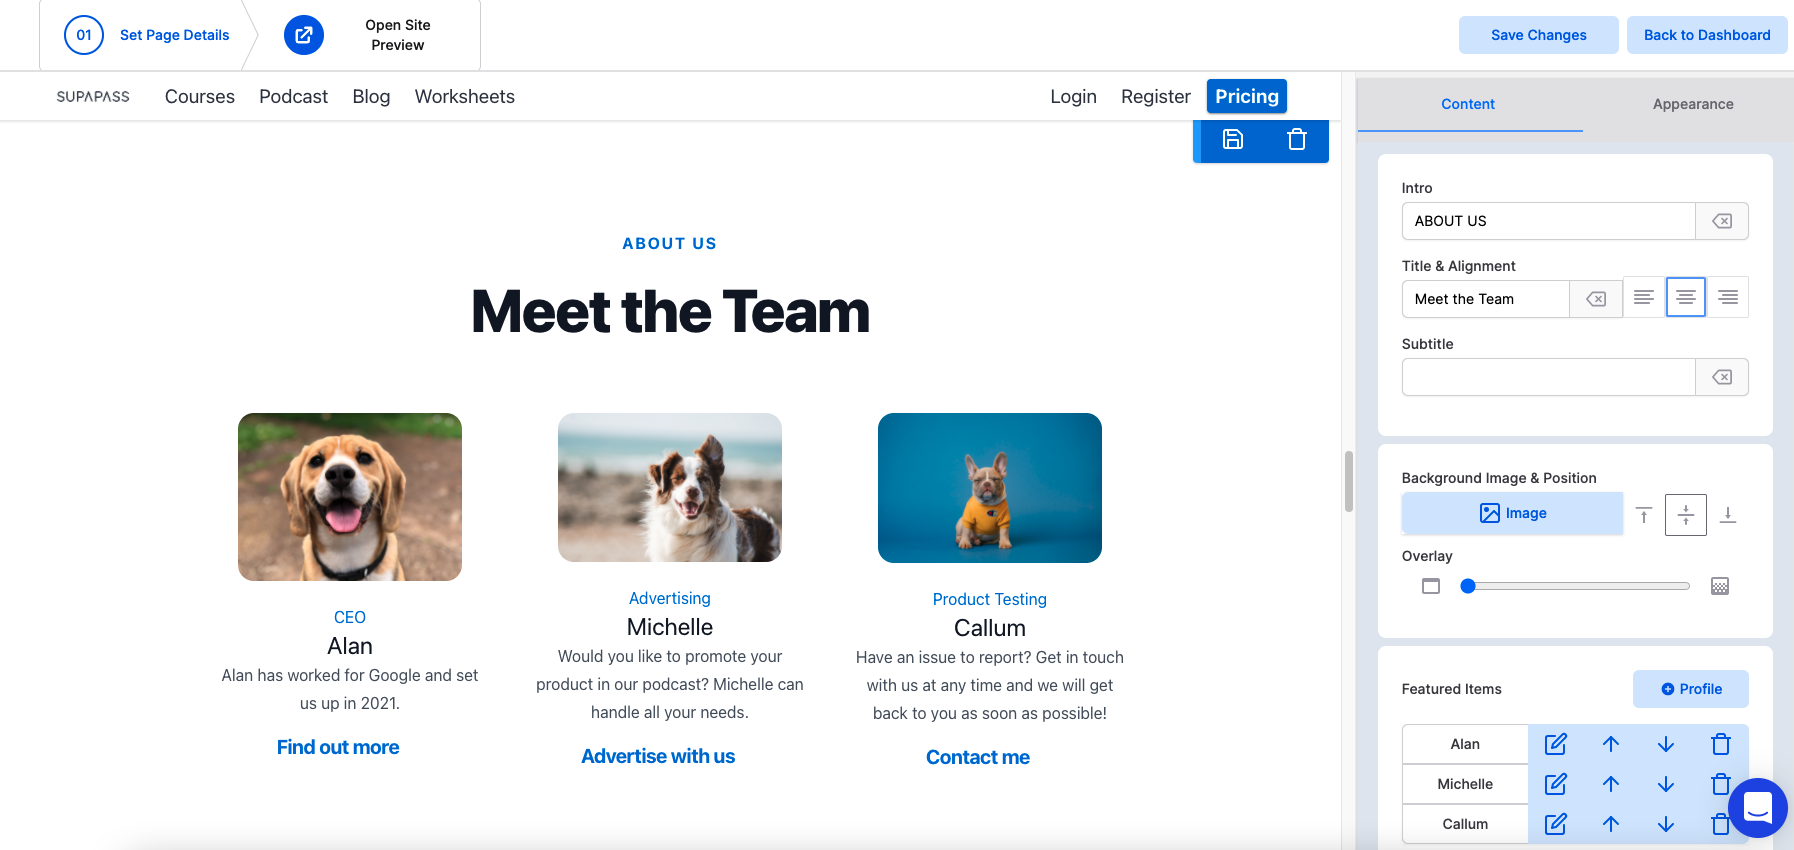The height and width of the screenshot is (850, 1794).
Task: Select the Michelle item label in Featured Items
Action: [1465, 784]
